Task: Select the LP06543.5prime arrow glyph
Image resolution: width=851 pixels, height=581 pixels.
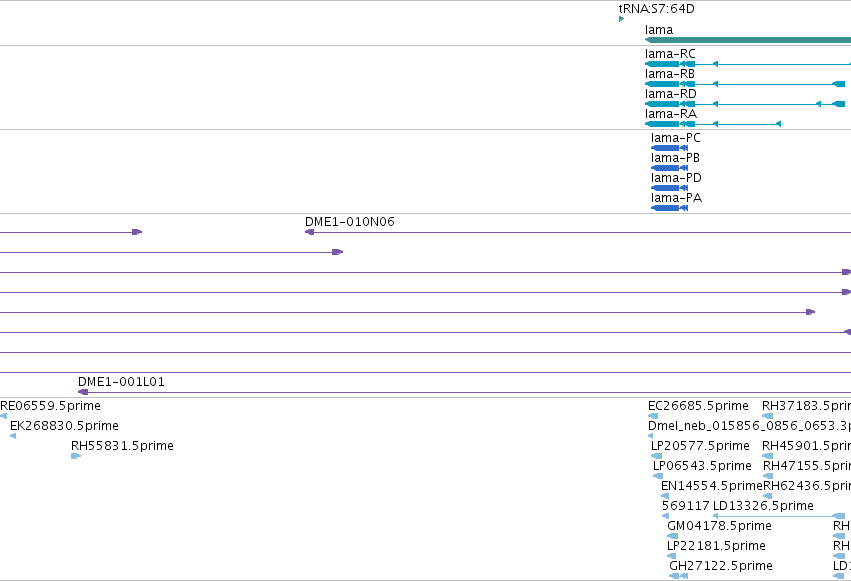Action: pos(658,476)
